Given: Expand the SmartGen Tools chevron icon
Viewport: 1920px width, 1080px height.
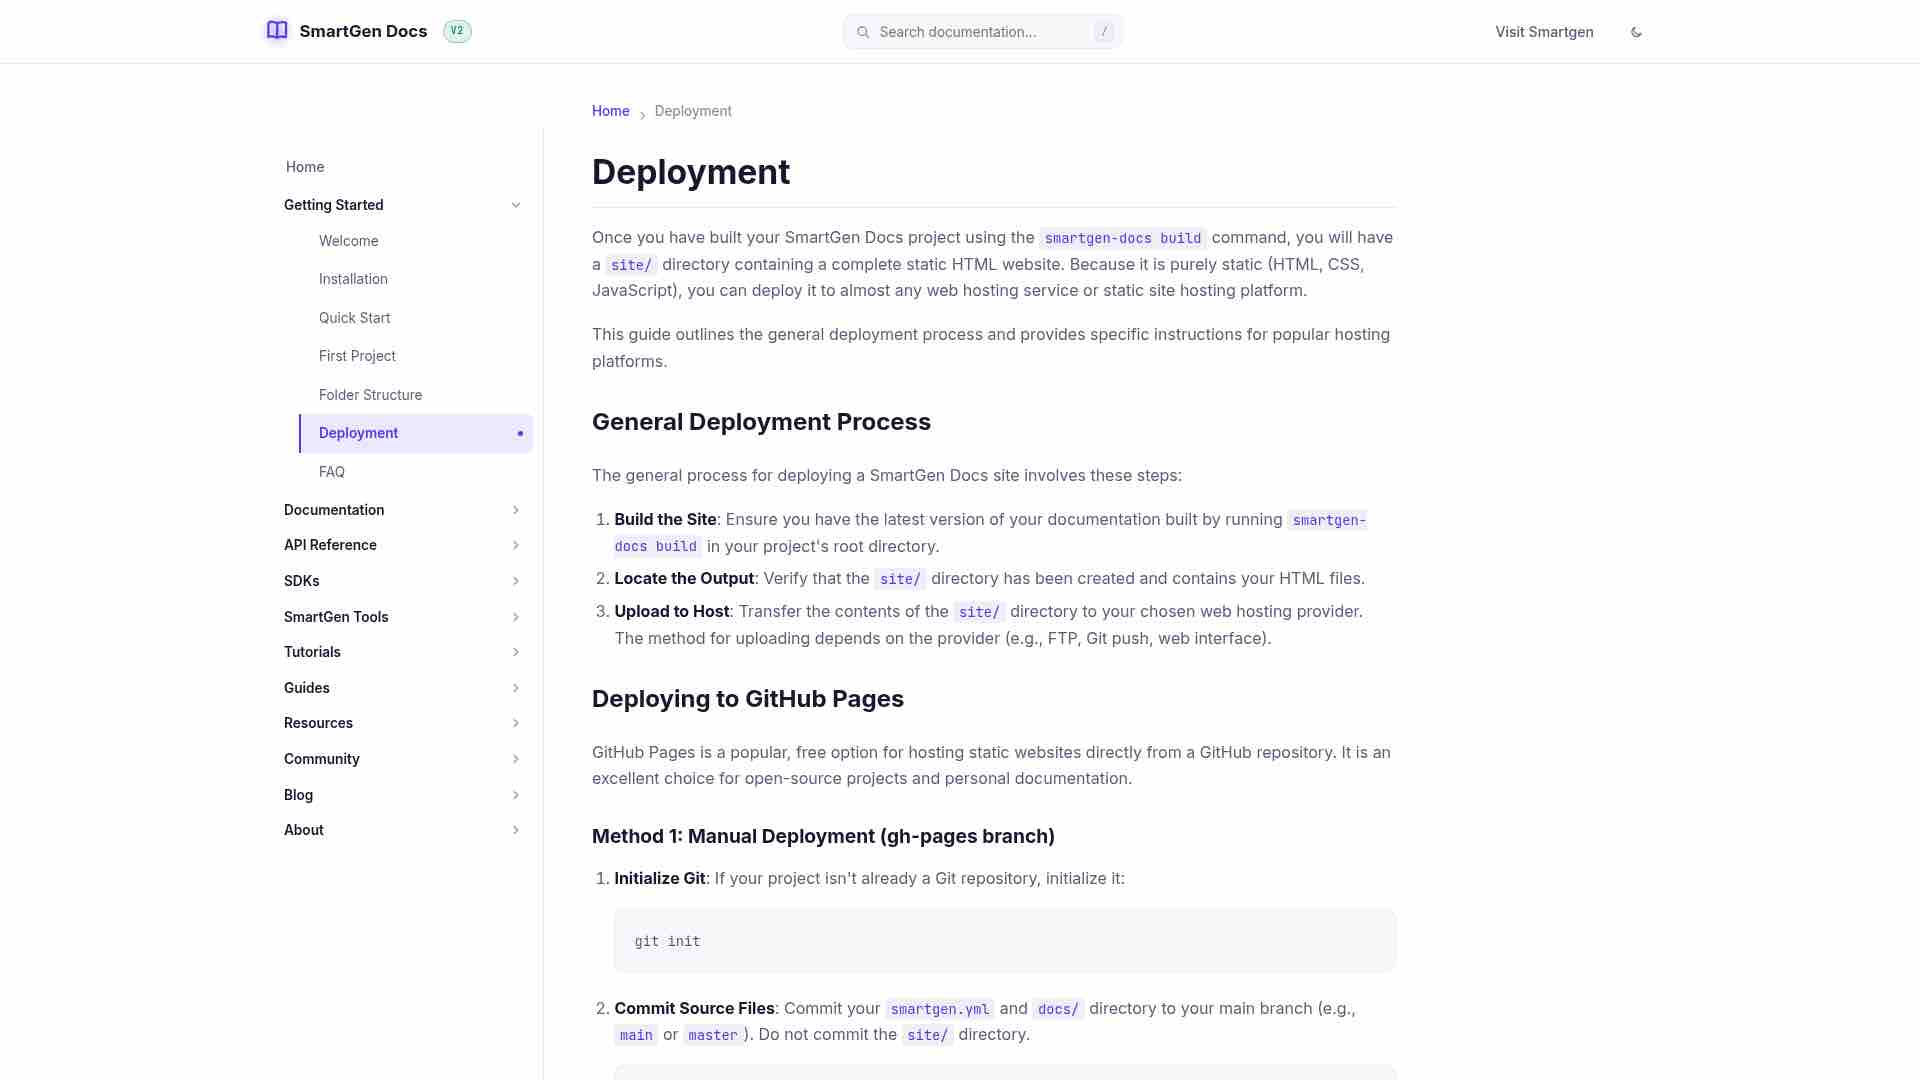Looking at the screenshot, I should tap(516, 617).
